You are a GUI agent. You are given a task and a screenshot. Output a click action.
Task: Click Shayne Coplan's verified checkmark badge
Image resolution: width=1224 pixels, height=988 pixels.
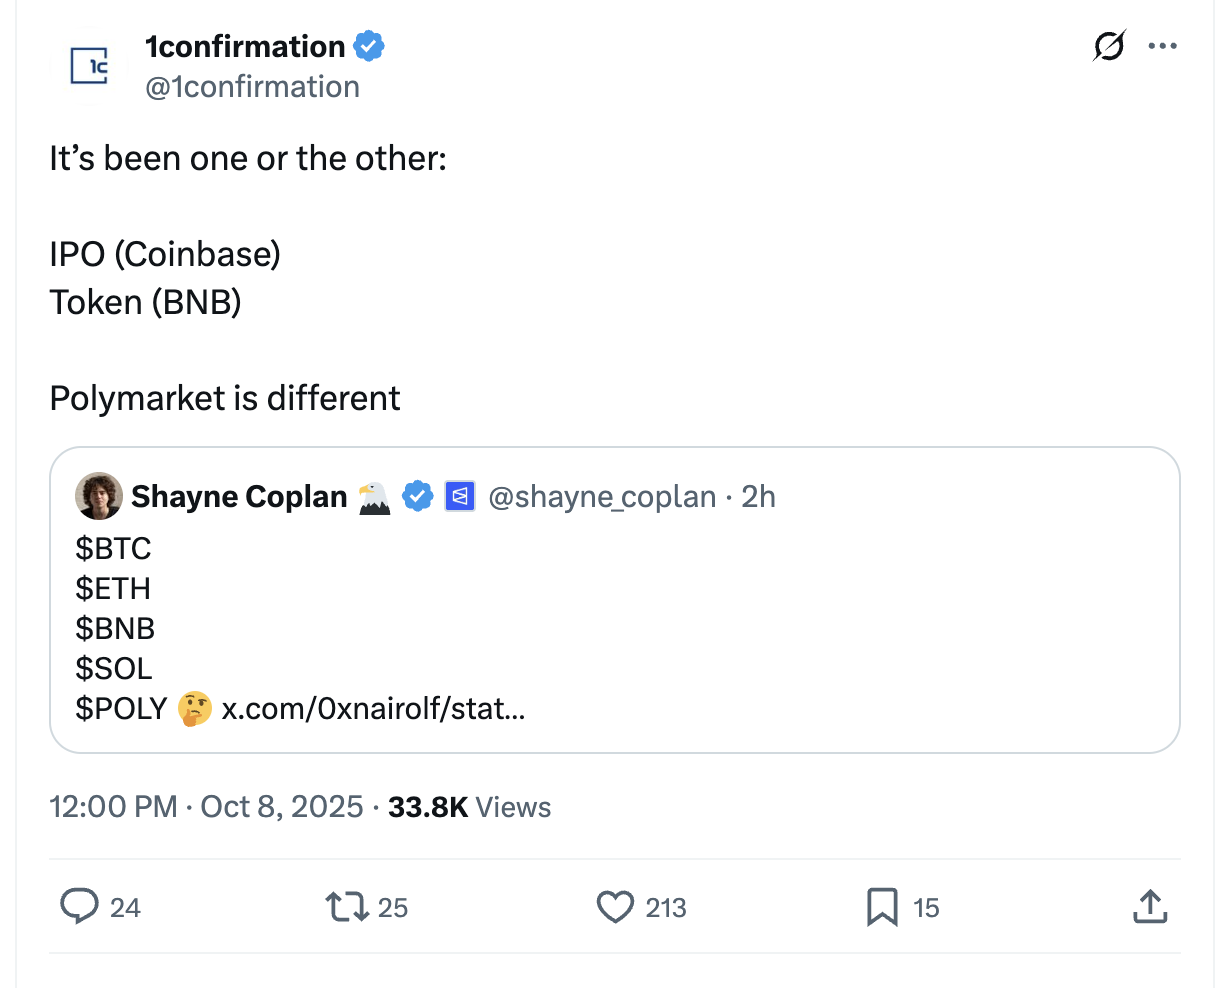(x=417, y=496)
